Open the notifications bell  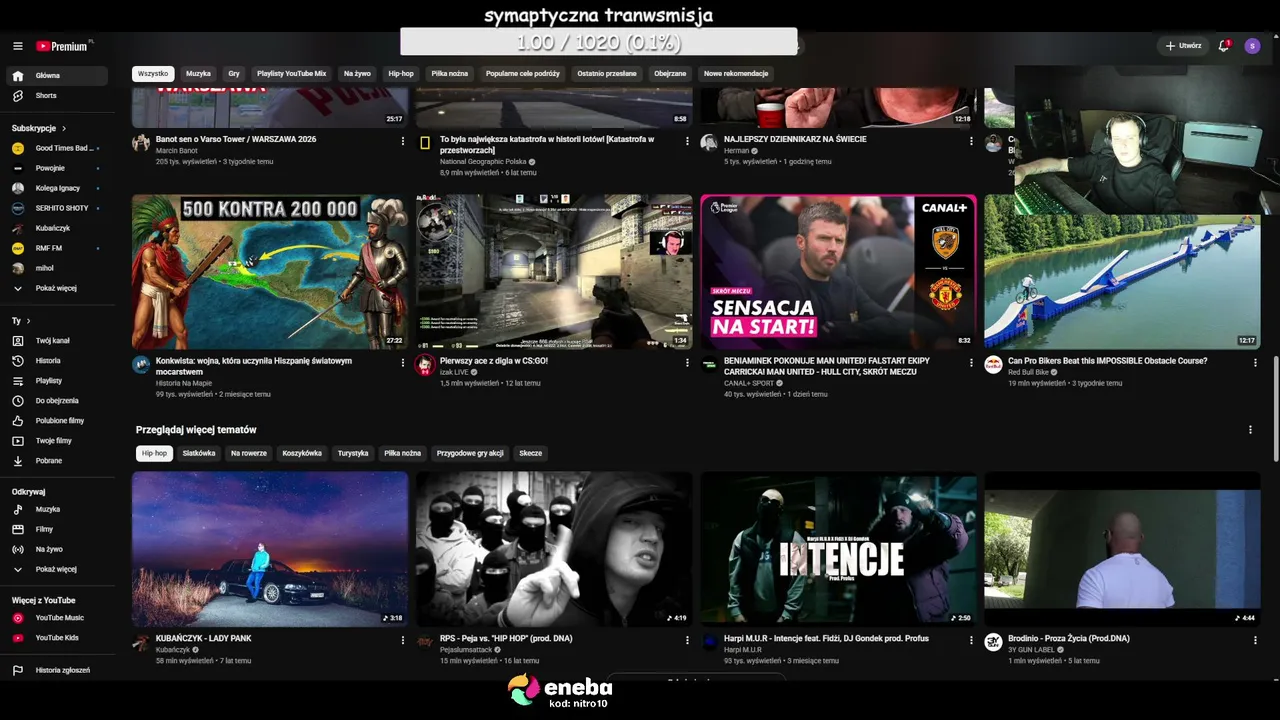(x=1224, y=46)
